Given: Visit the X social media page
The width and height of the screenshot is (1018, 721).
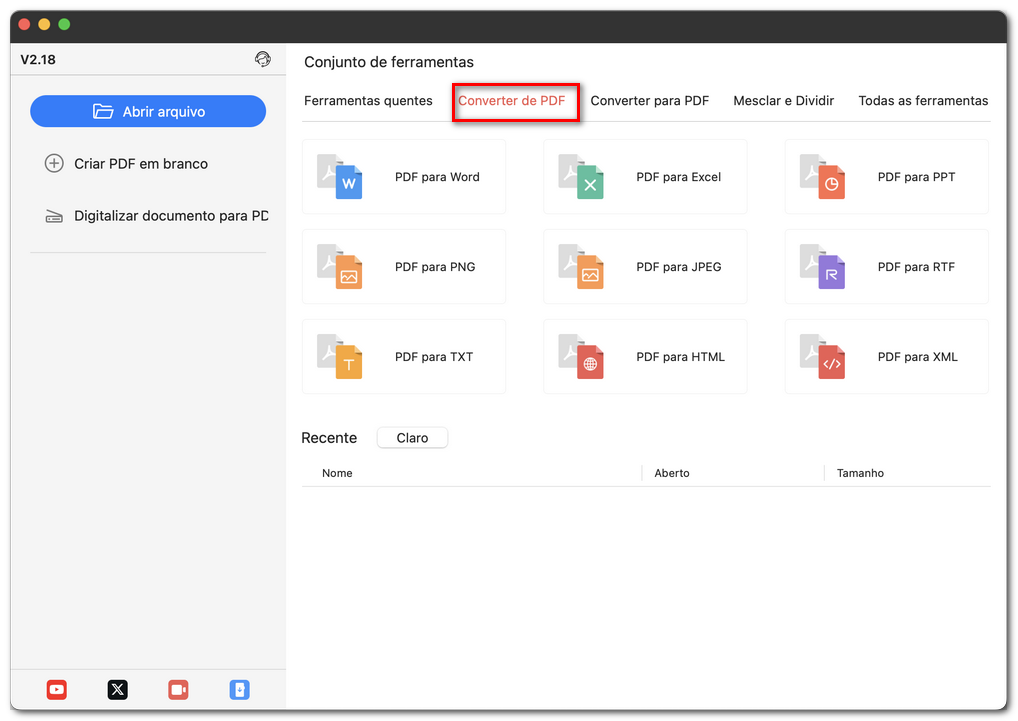Looking at the screenshot, I should coord(117,690).
